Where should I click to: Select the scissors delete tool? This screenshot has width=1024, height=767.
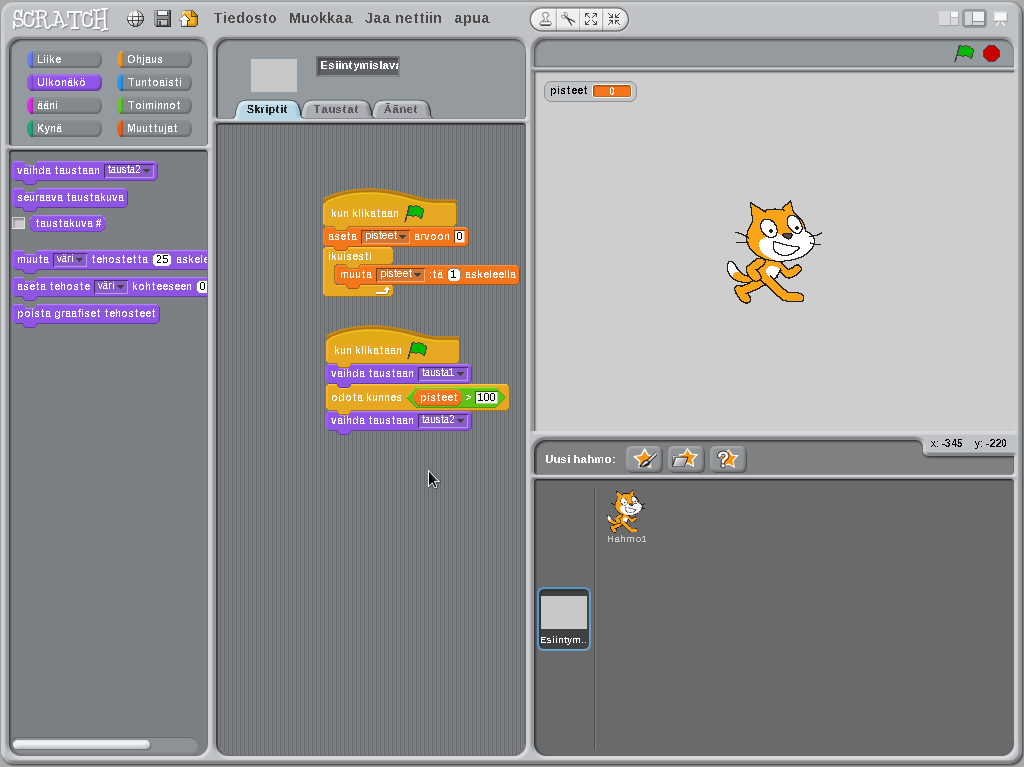tap(567, 19)
